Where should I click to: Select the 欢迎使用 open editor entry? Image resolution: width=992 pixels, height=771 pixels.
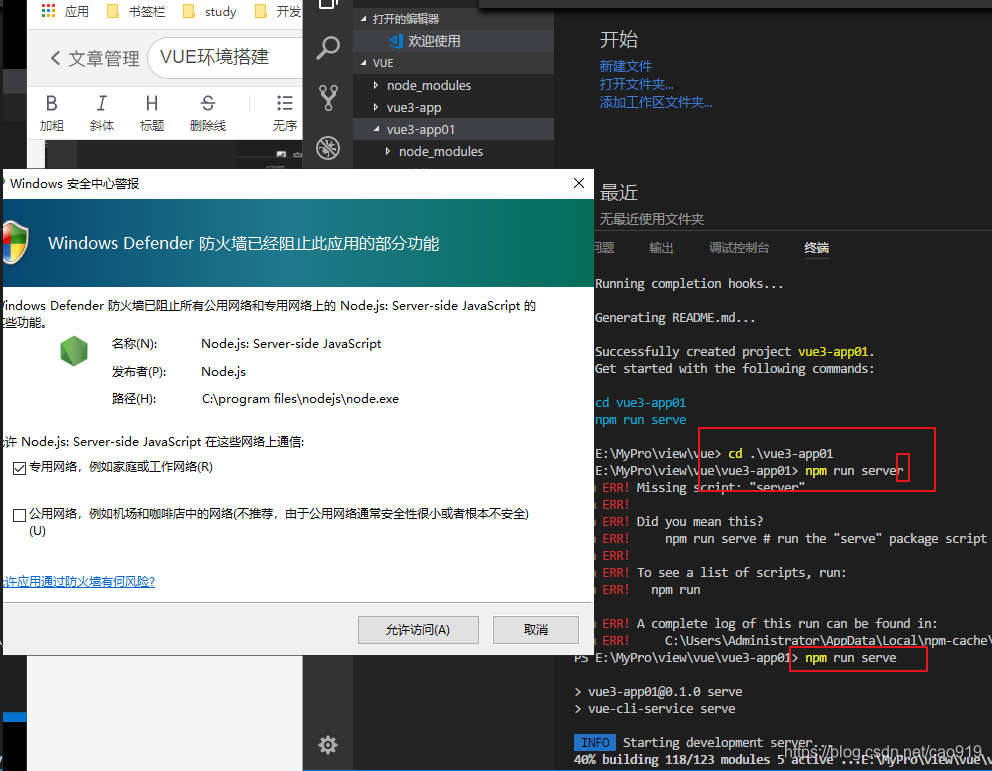454,41
